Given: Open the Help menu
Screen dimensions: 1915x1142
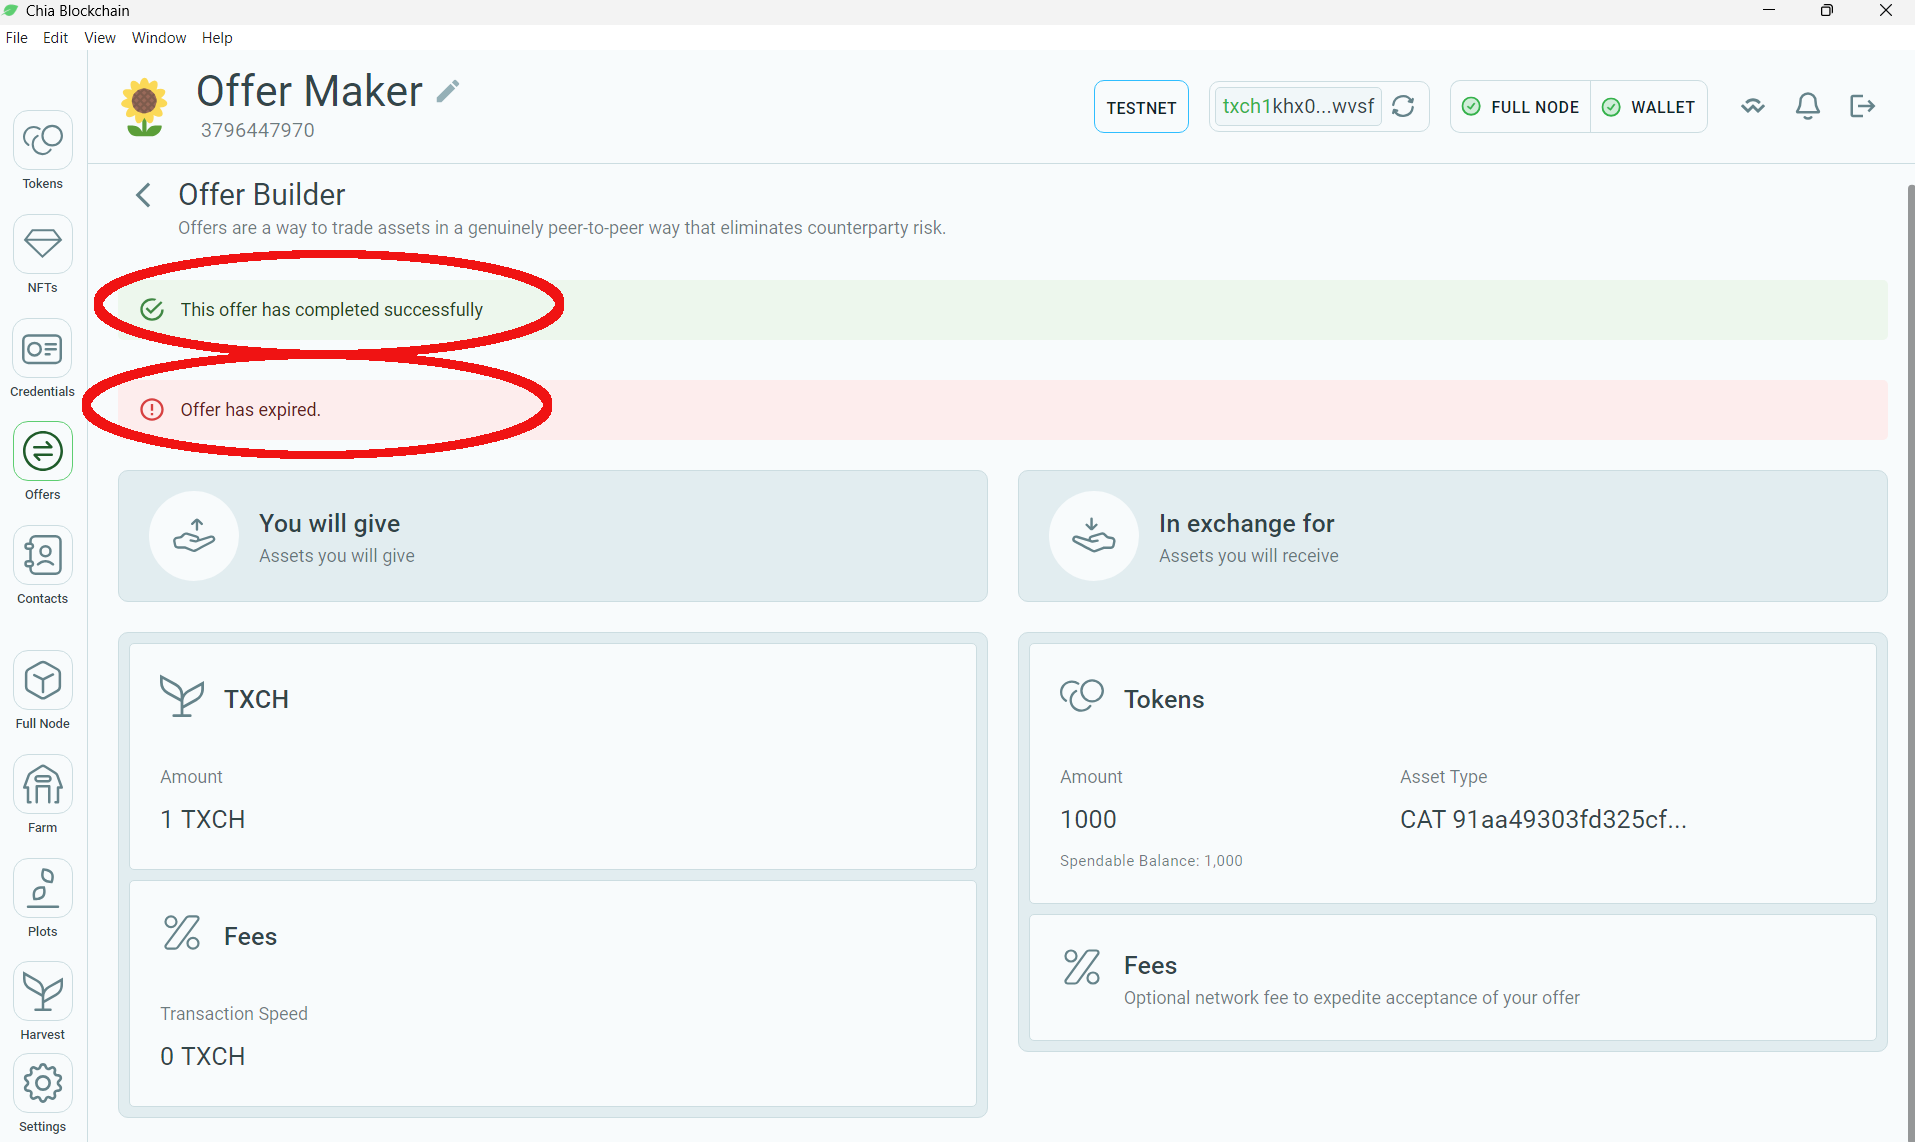Looking at the screenshot, I should click(217, 37).
